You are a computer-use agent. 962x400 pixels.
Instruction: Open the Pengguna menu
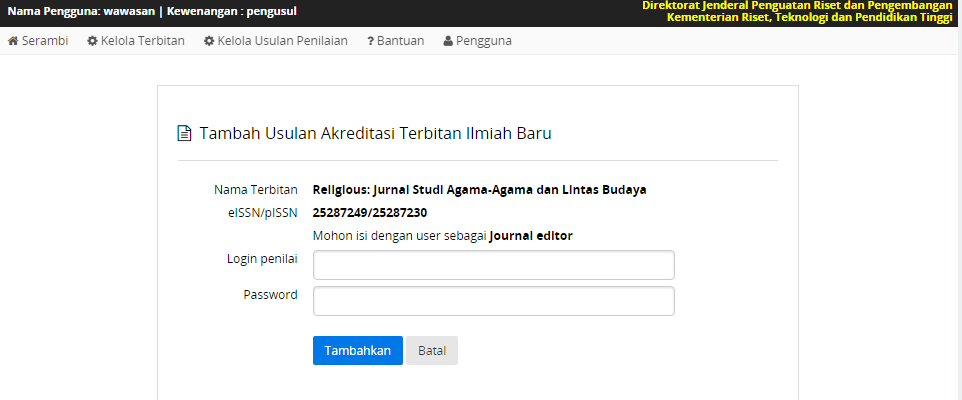point(484,41)
